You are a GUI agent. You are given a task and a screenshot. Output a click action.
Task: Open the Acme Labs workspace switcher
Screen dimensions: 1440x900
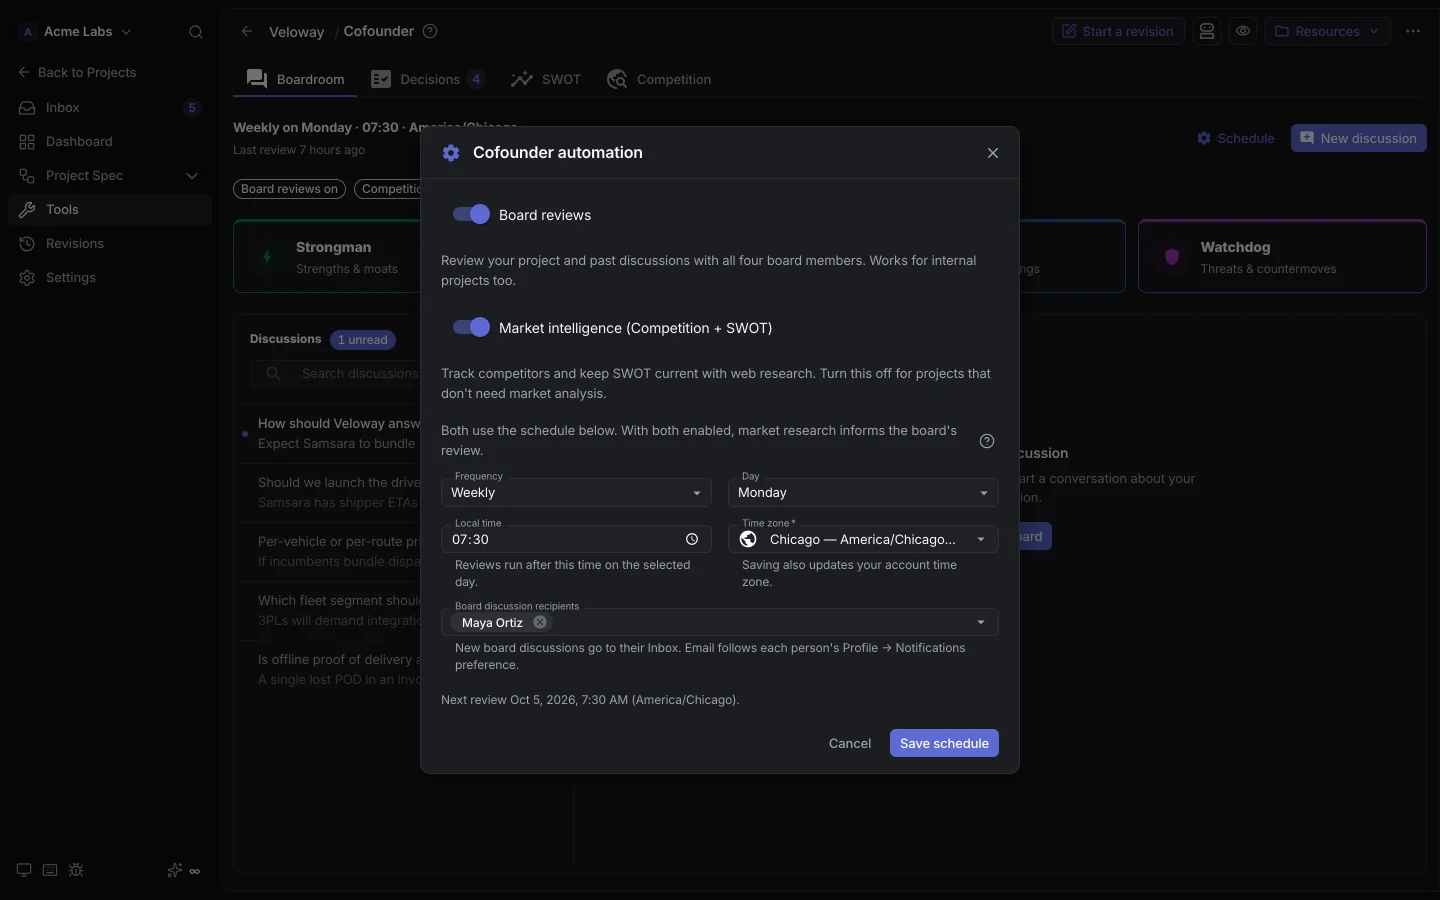[76, 32]
